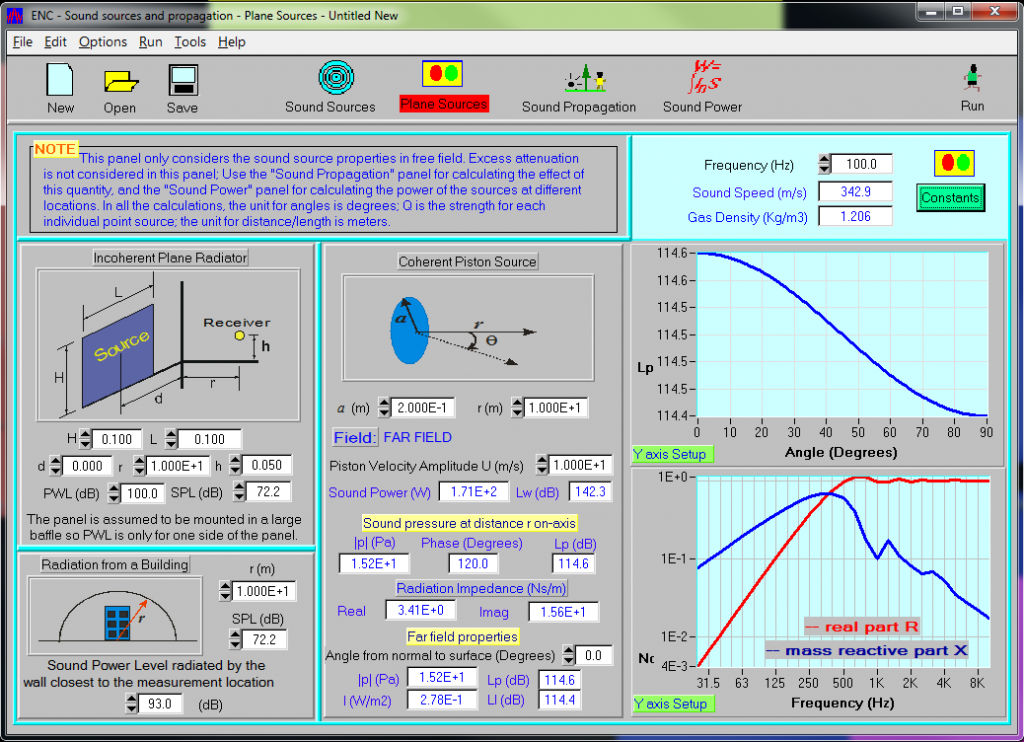This screenshot has height=742, width=1024.
Task: Adjust the Frequency (Hz) stepper arrows
Action: pos(825,164)
